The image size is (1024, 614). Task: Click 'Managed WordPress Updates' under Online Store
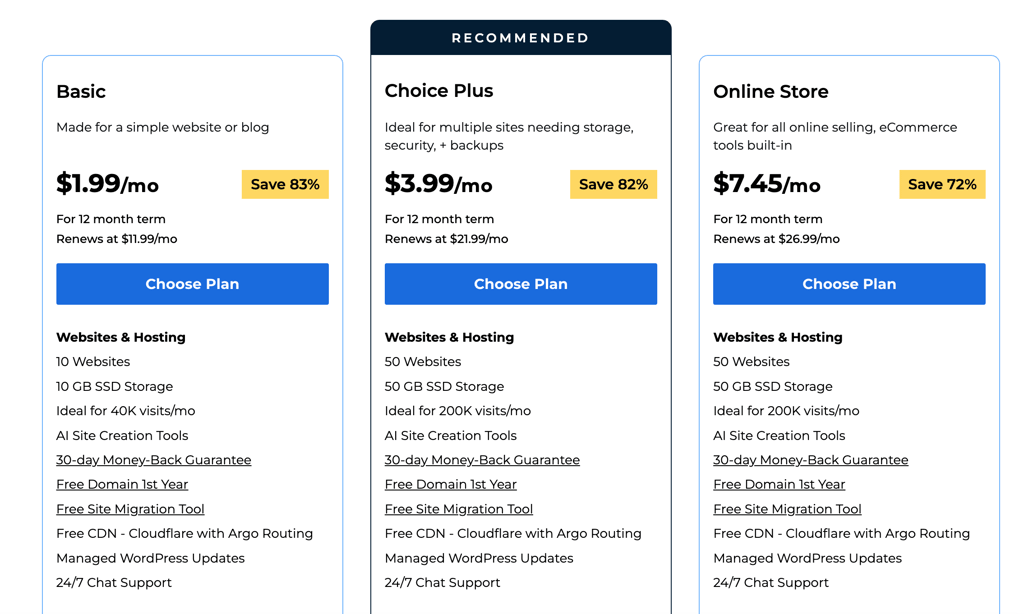(x=807, y=558)
